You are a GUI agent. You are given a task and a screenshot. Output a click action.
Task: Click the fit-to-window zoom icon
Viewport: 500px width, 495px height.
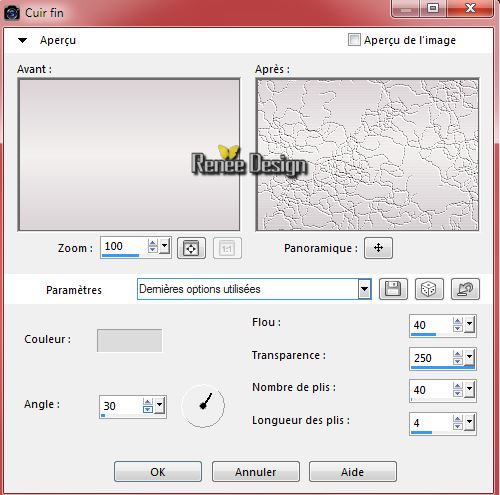pos(191,248)
